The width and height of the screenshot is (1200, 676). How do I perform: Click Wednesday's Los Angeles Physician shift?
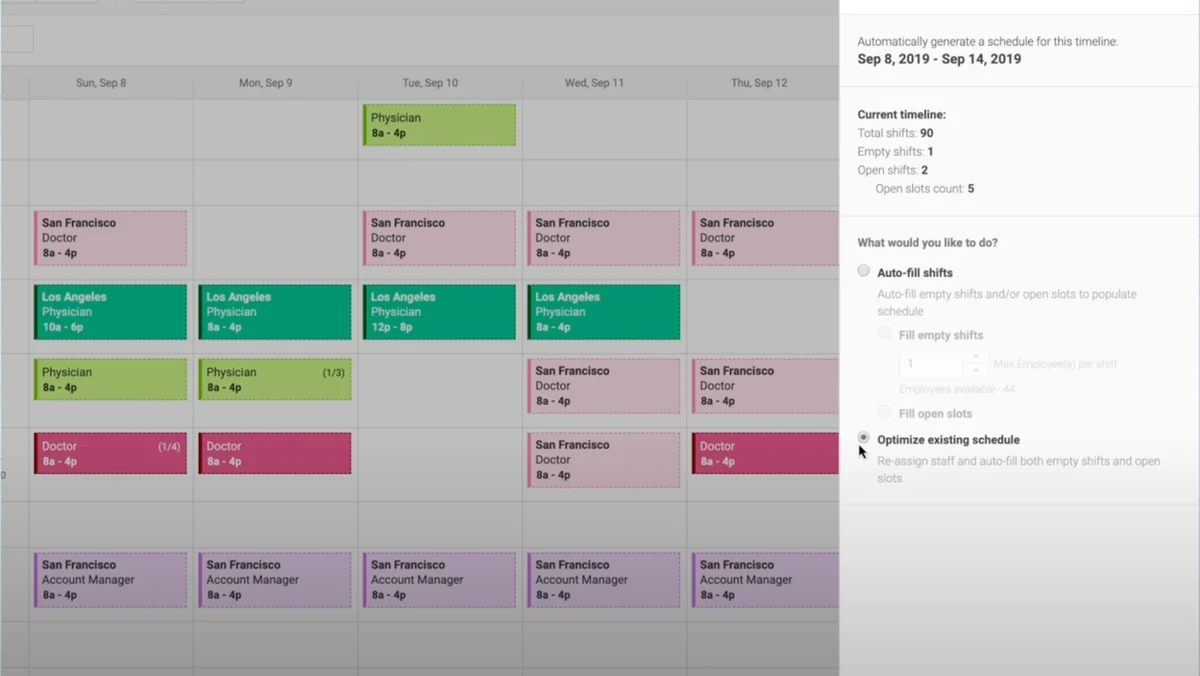603,312
